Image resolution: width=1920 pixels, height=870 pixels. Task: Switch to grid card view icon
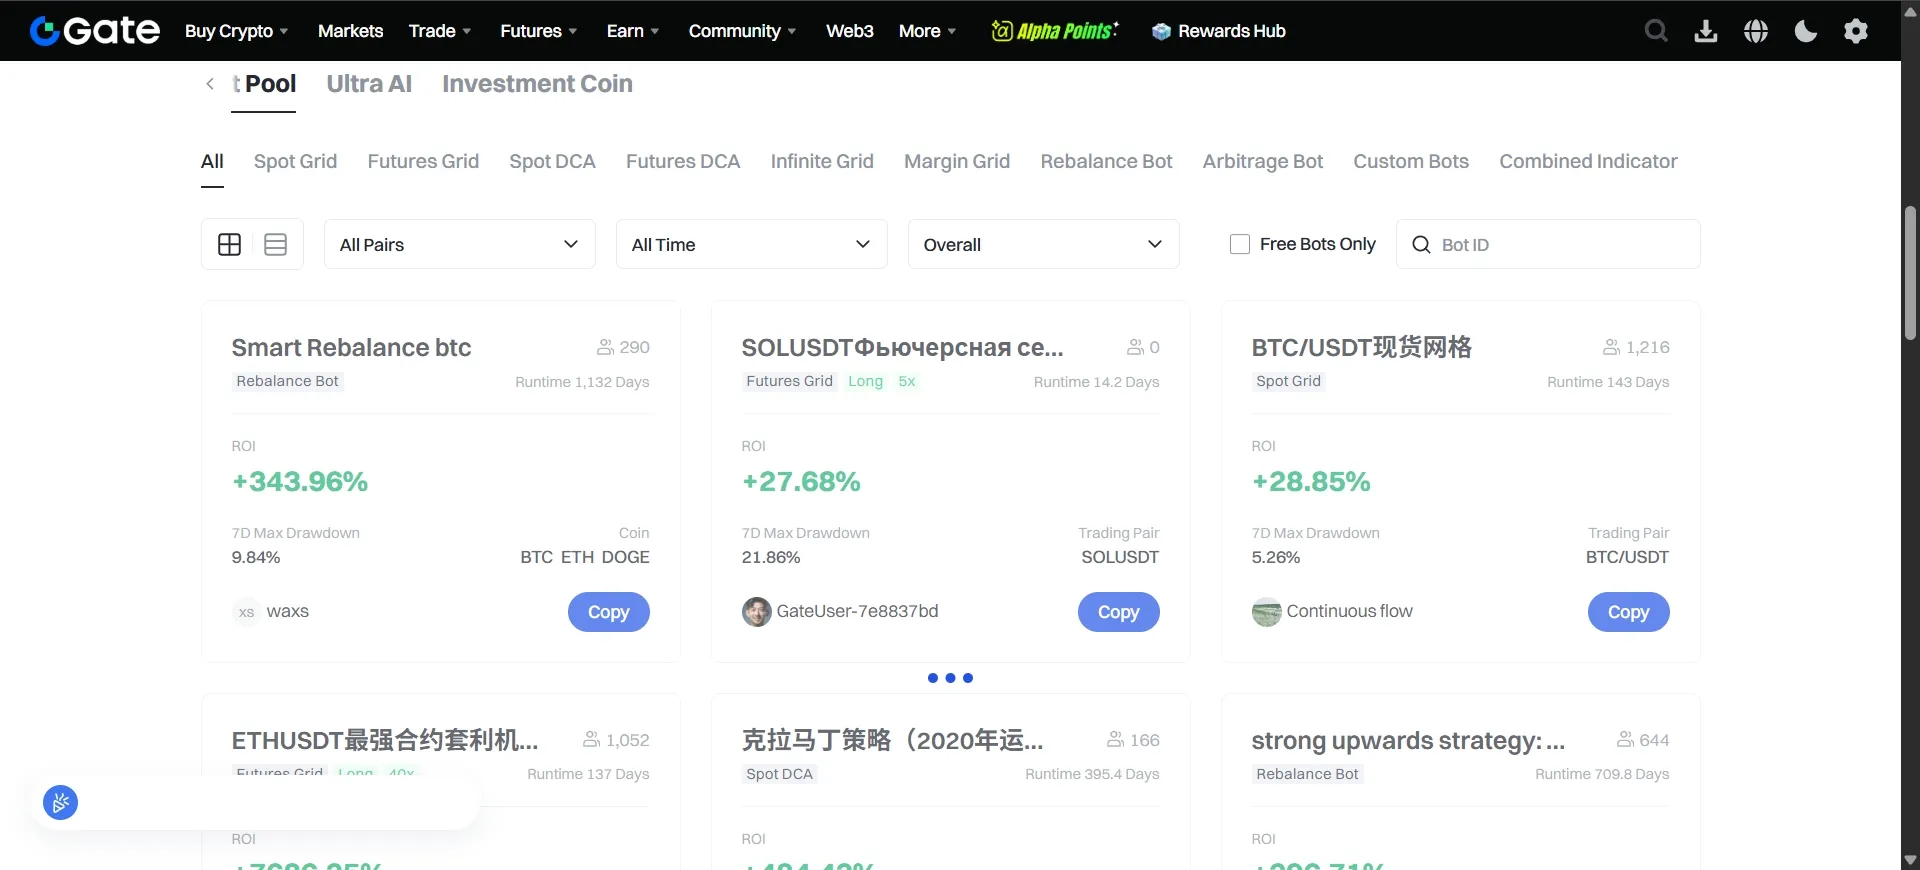tap(229, 245)
